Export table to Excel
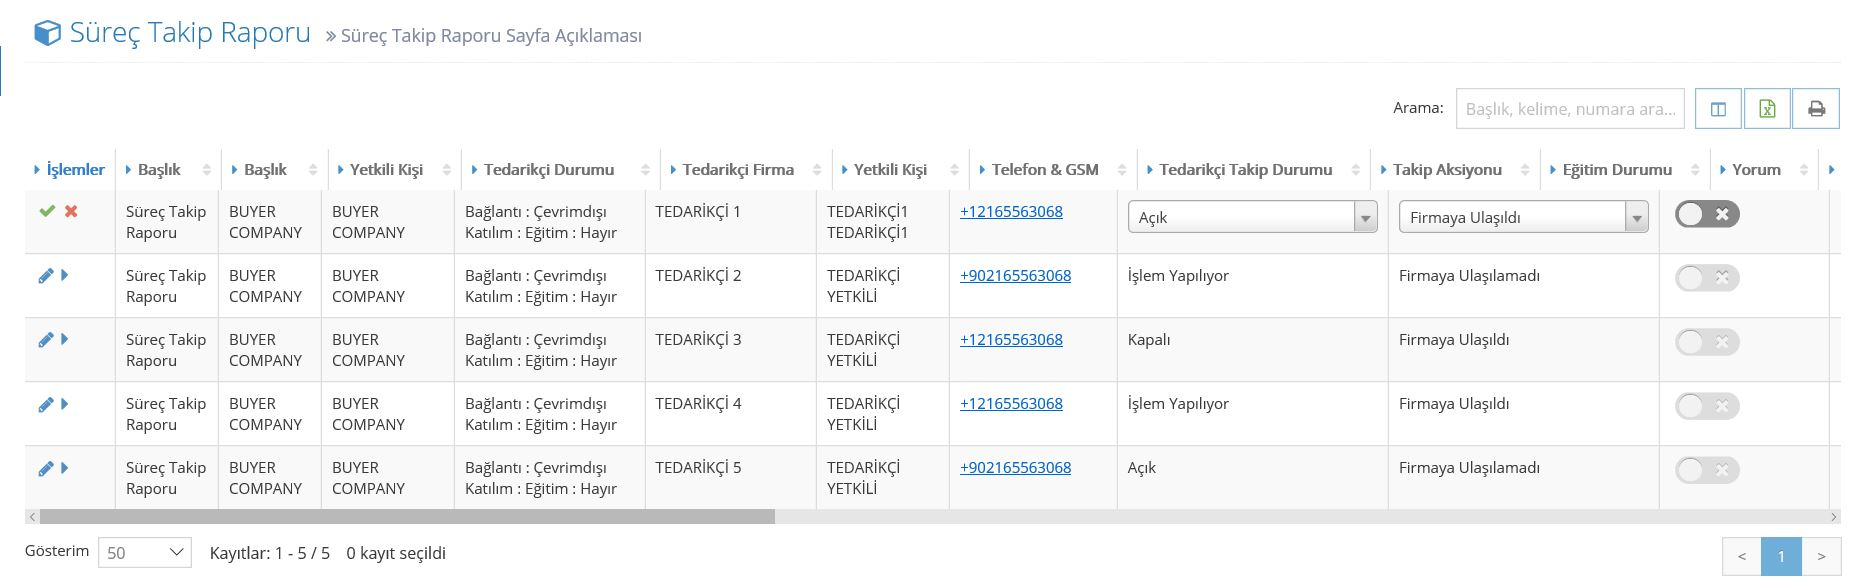This screenshot has height=588, width=1852. click(x=1767, y=109)
